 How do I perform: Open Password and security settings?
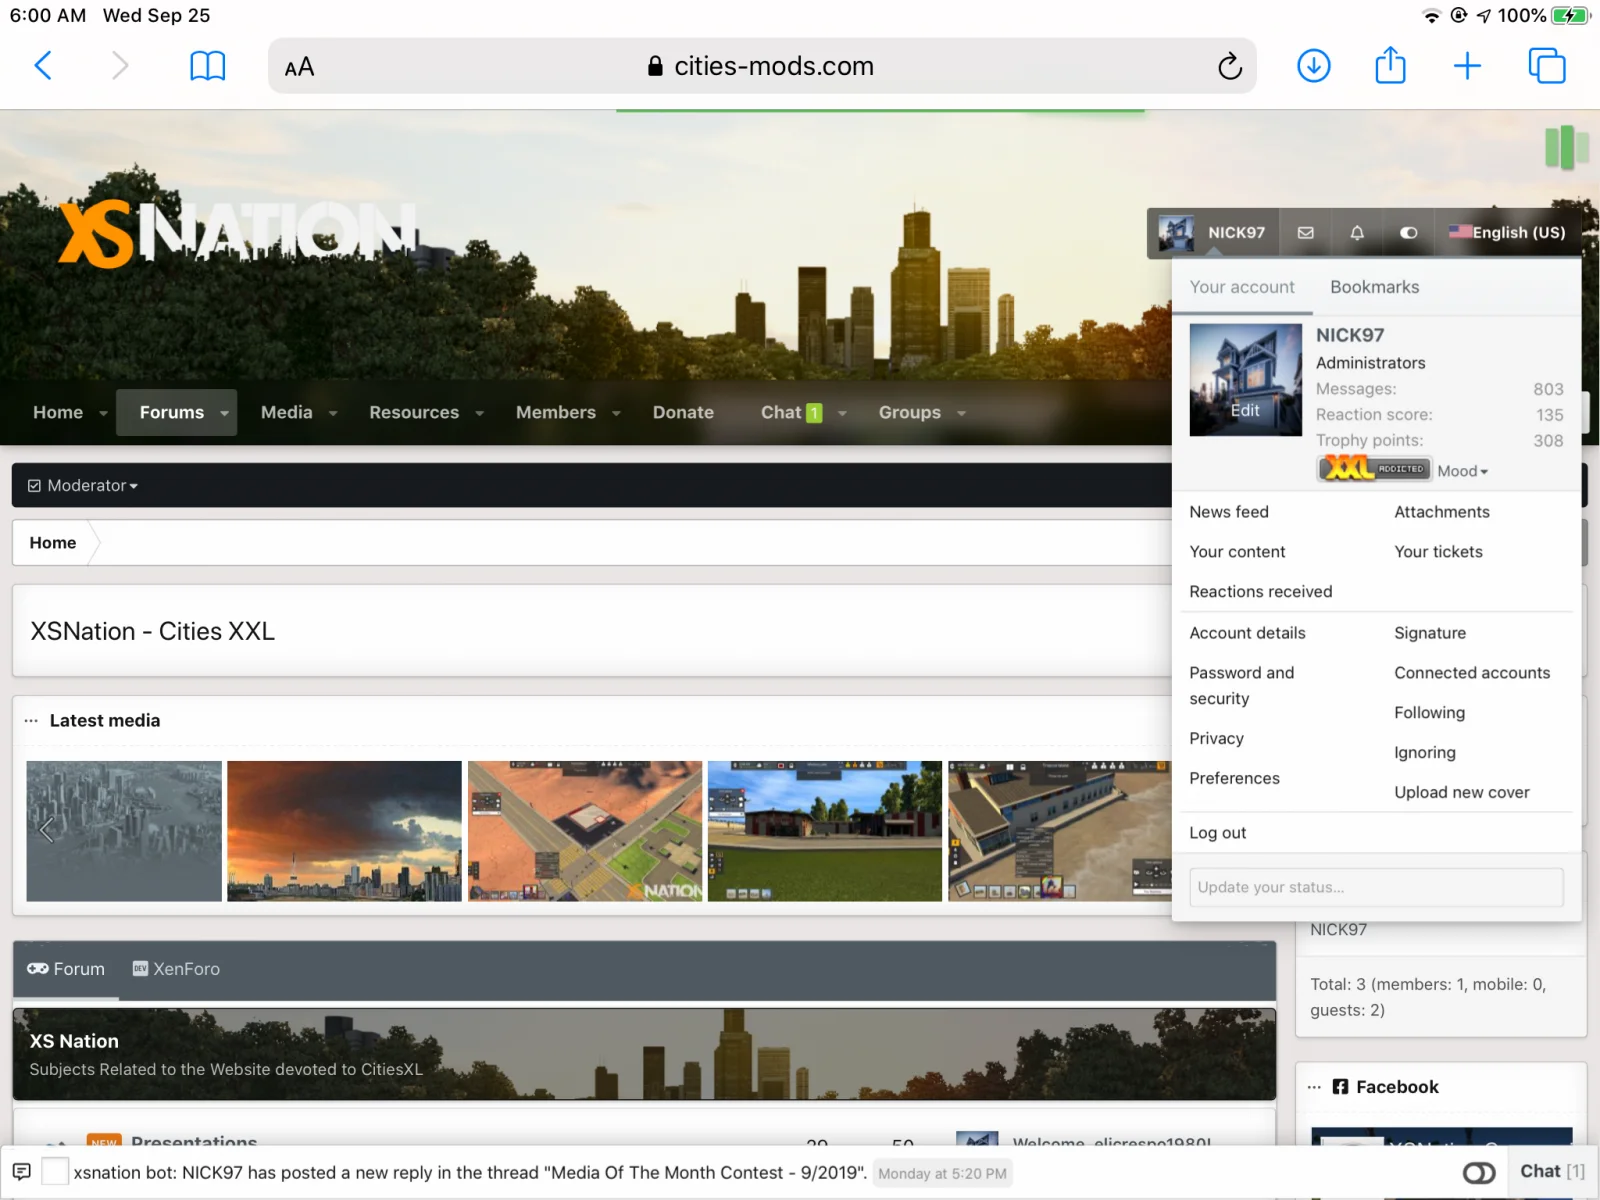(1241, 686)
